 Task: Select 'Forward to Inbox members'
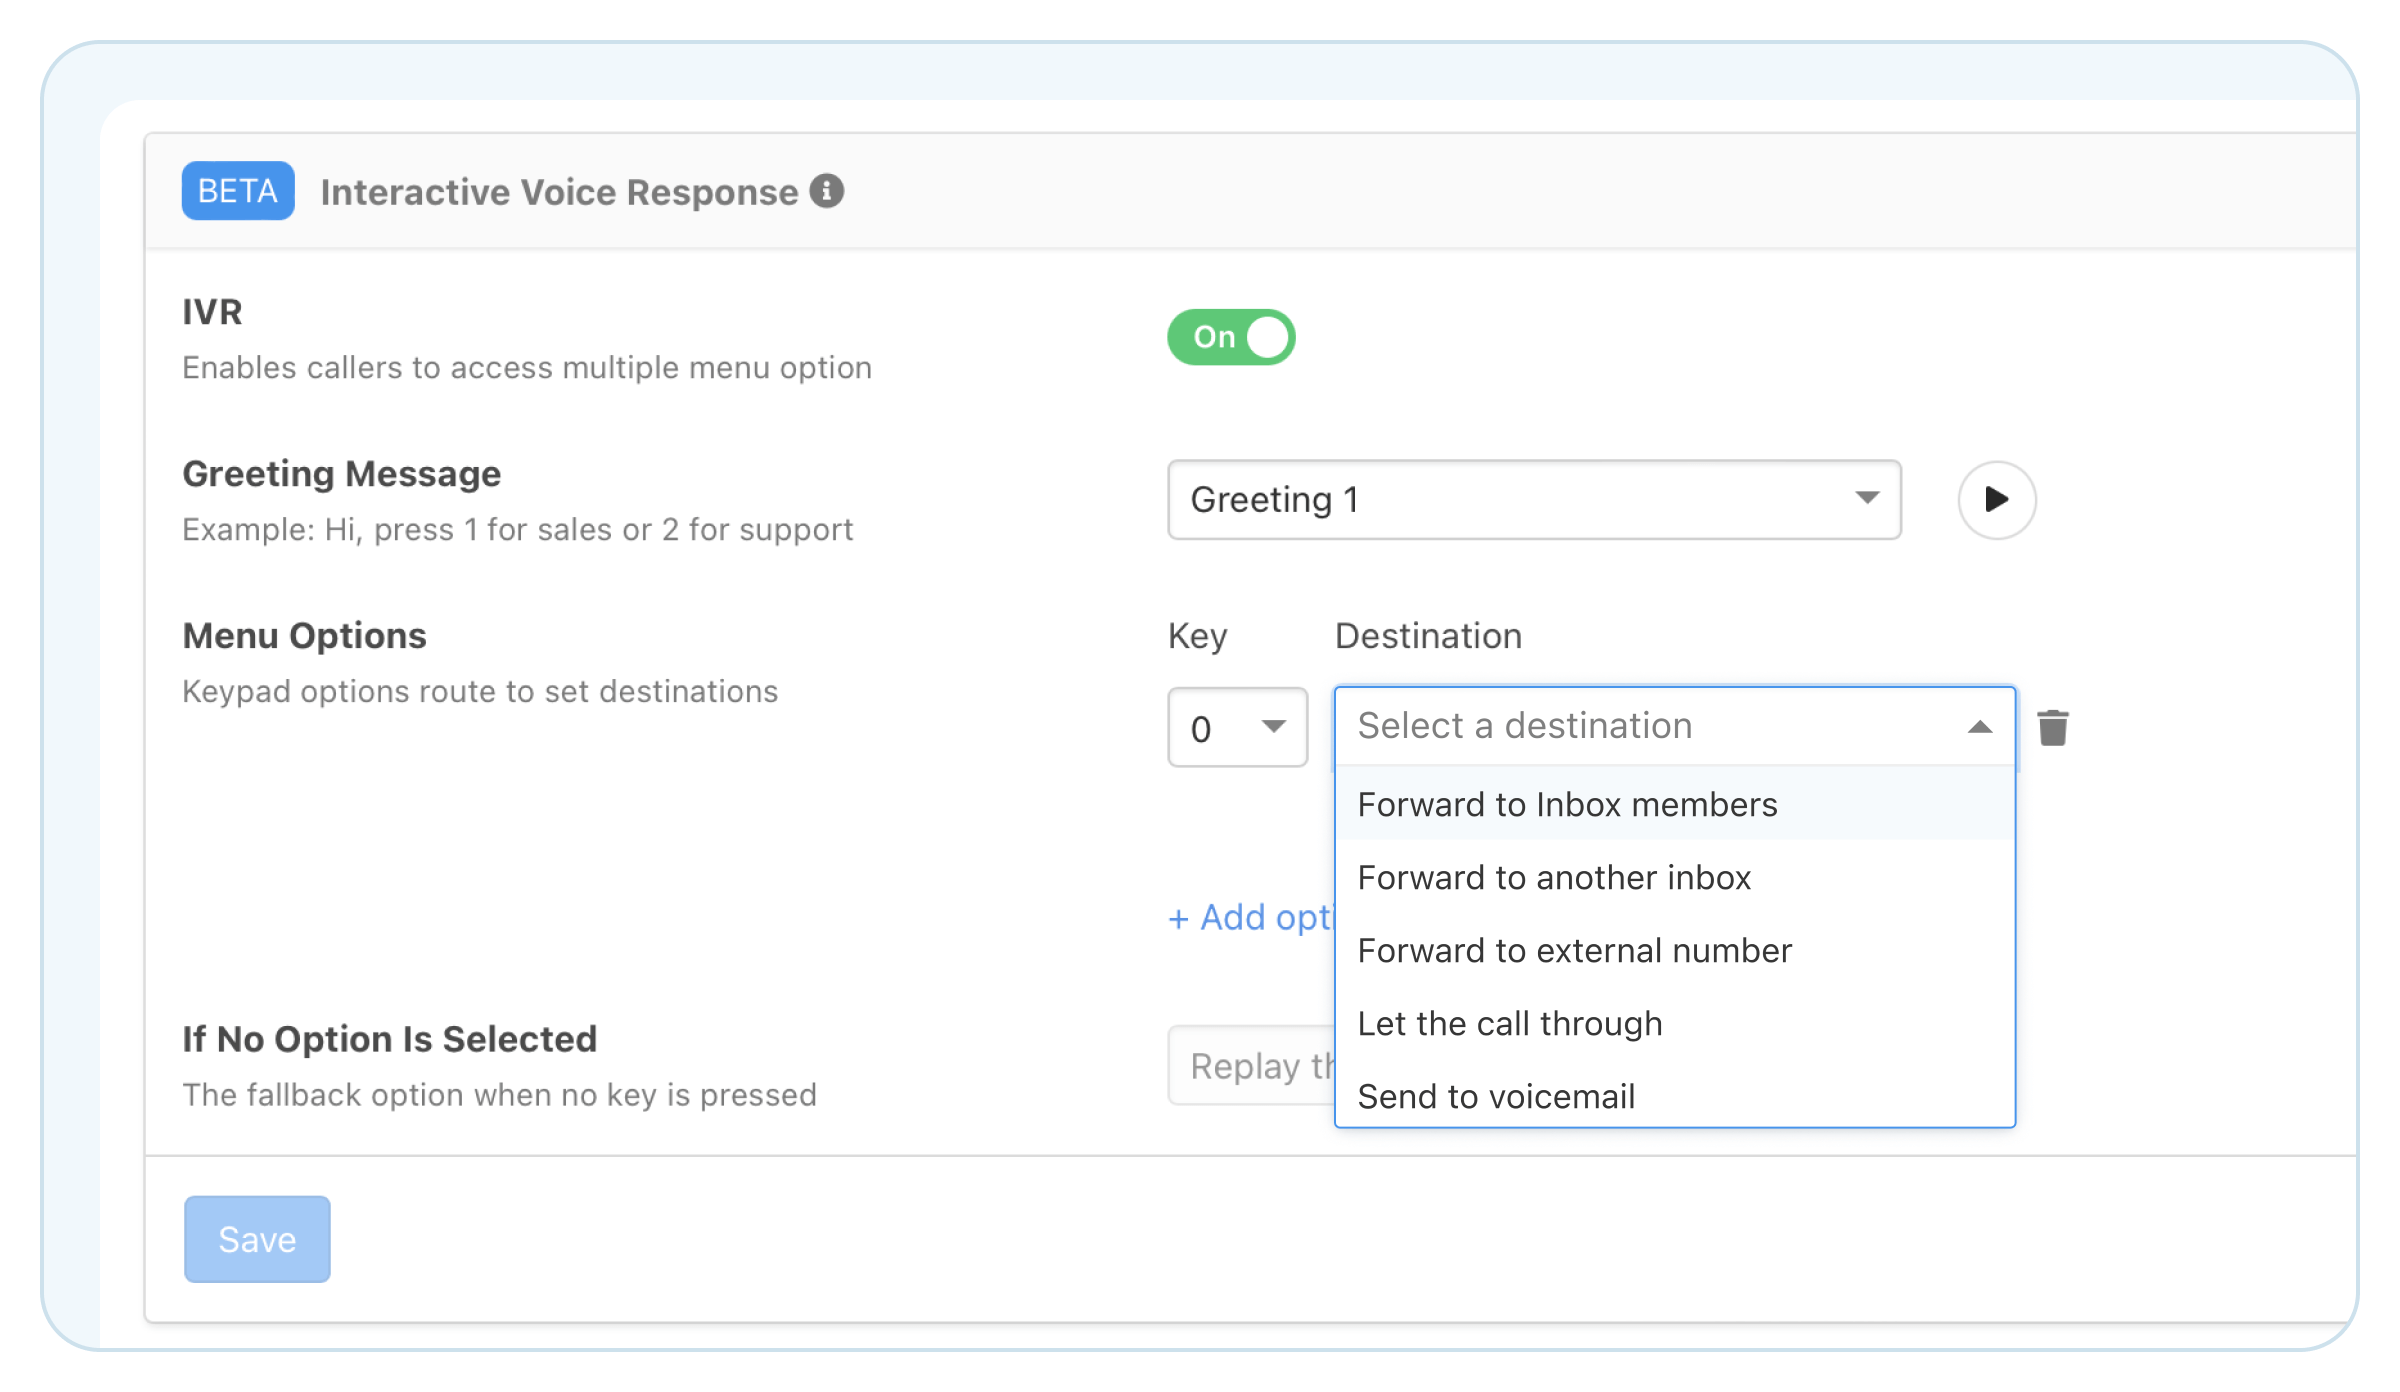1567,804
